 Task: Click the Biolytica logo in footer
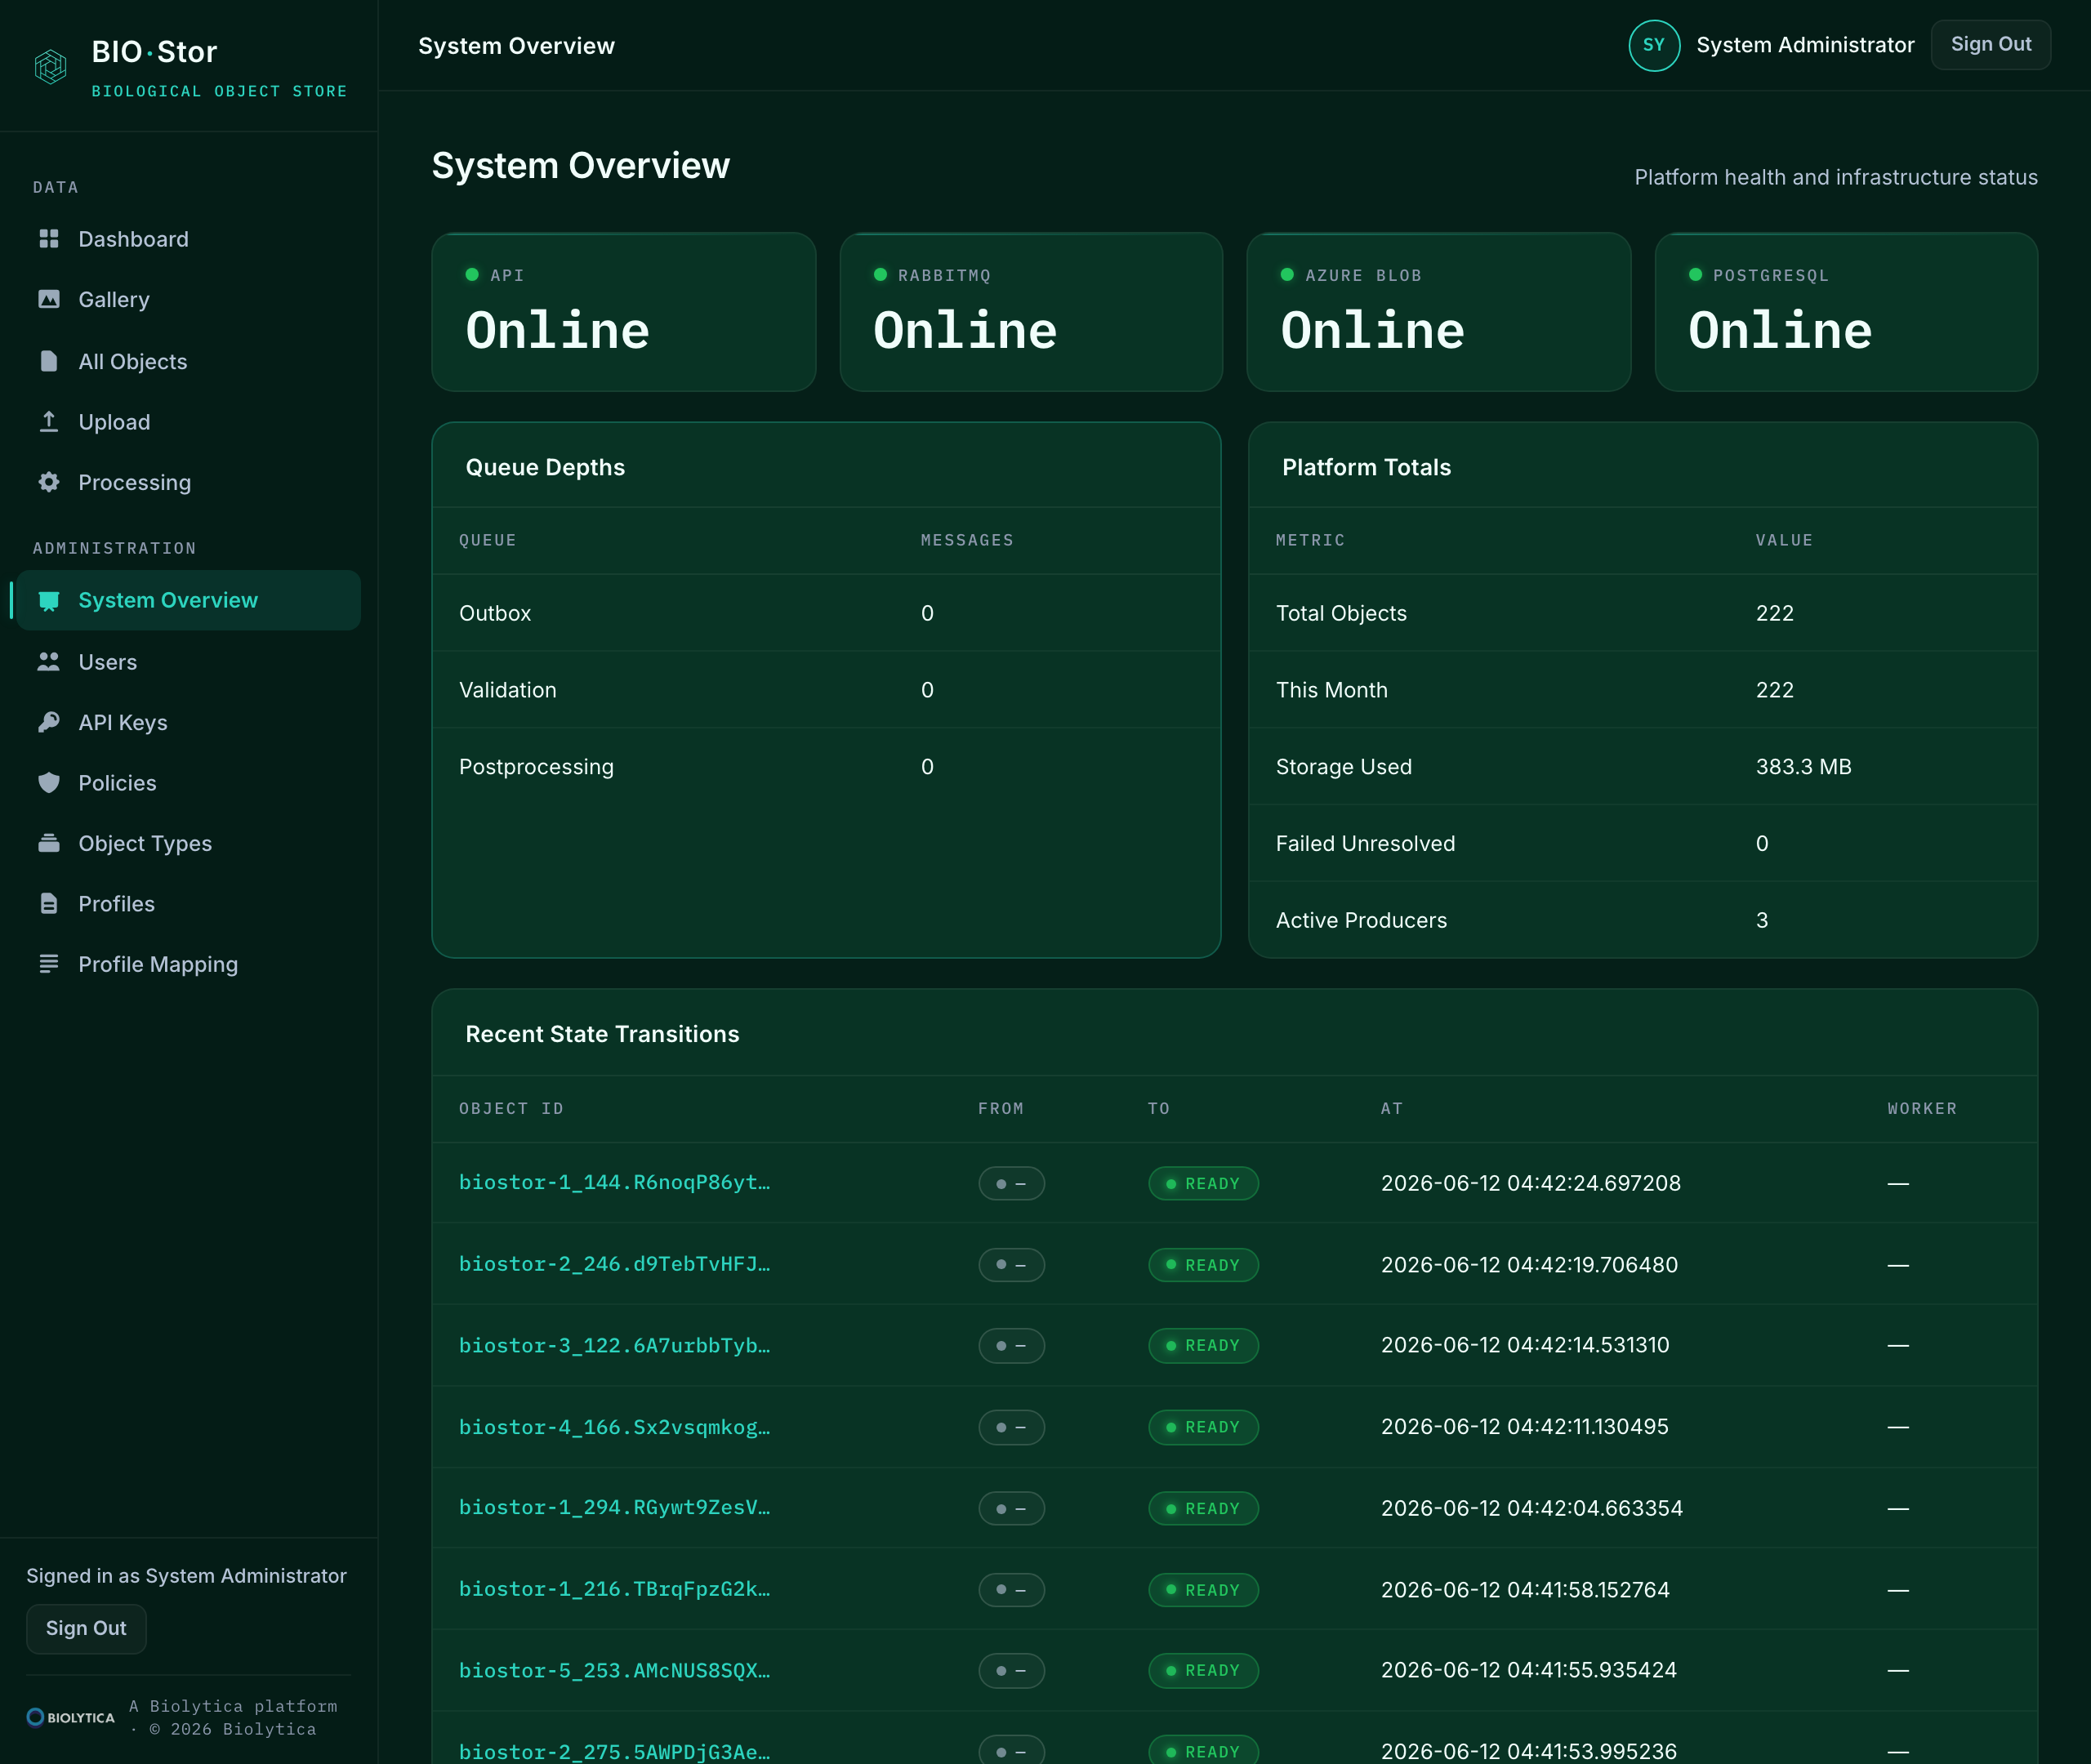(71, 1717)
